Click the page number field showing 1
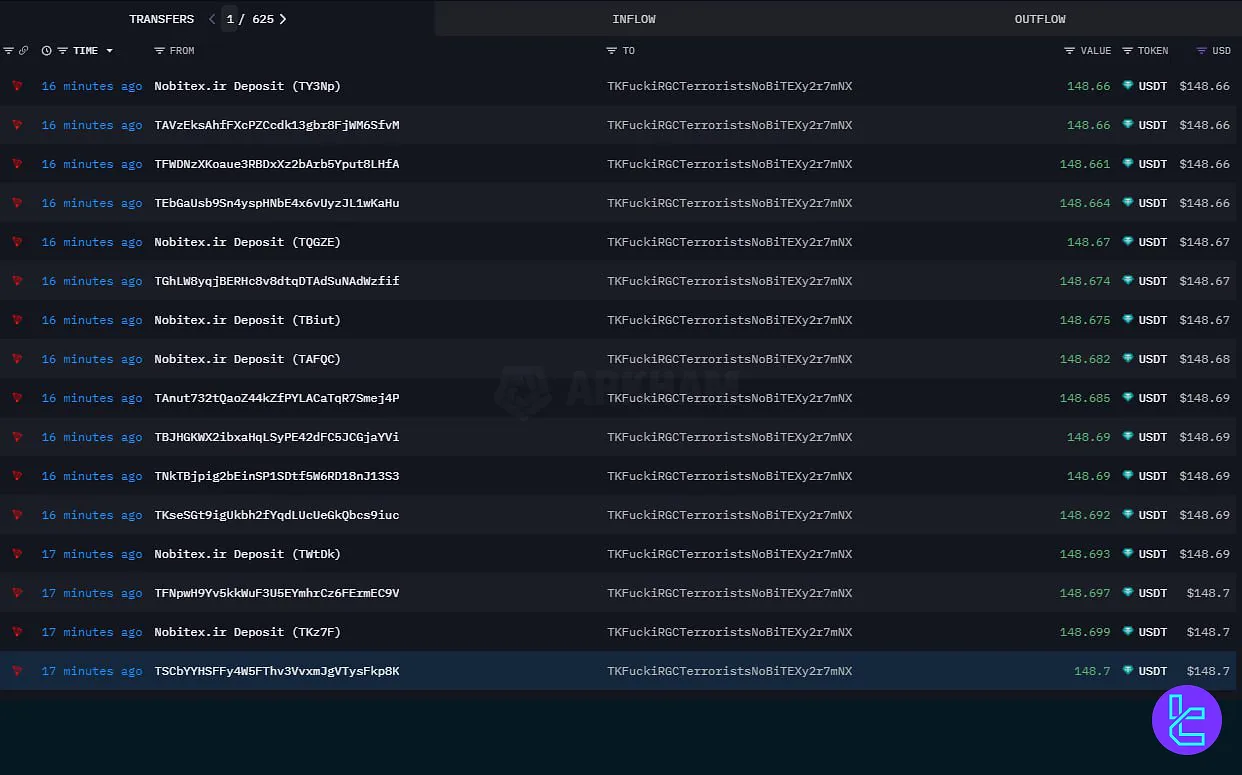 pos(230,19)
